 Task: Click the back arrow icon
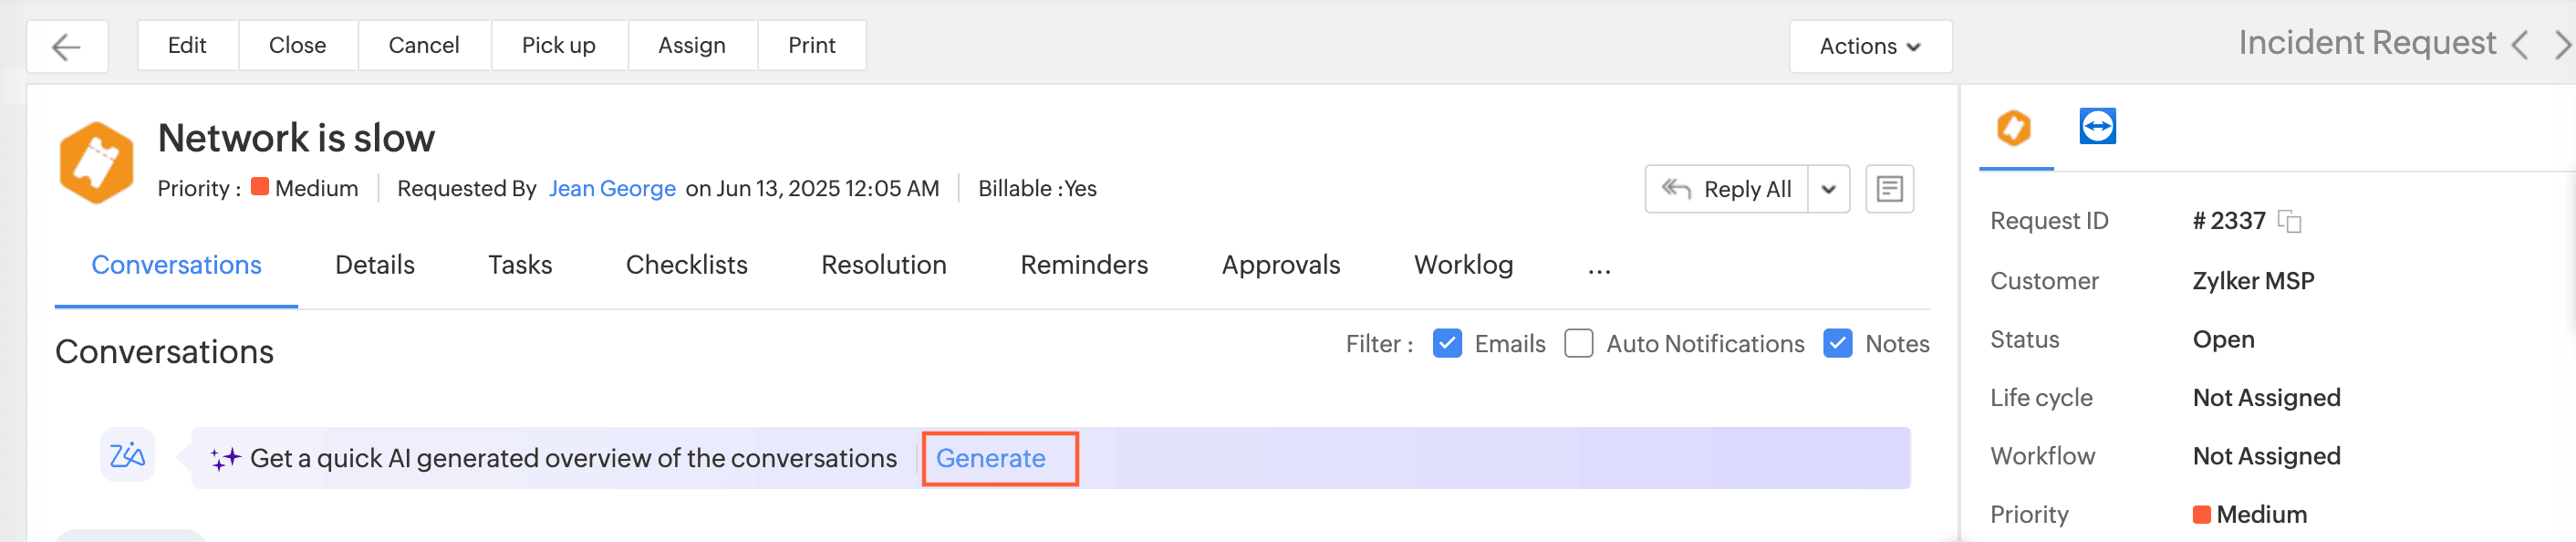66,47
